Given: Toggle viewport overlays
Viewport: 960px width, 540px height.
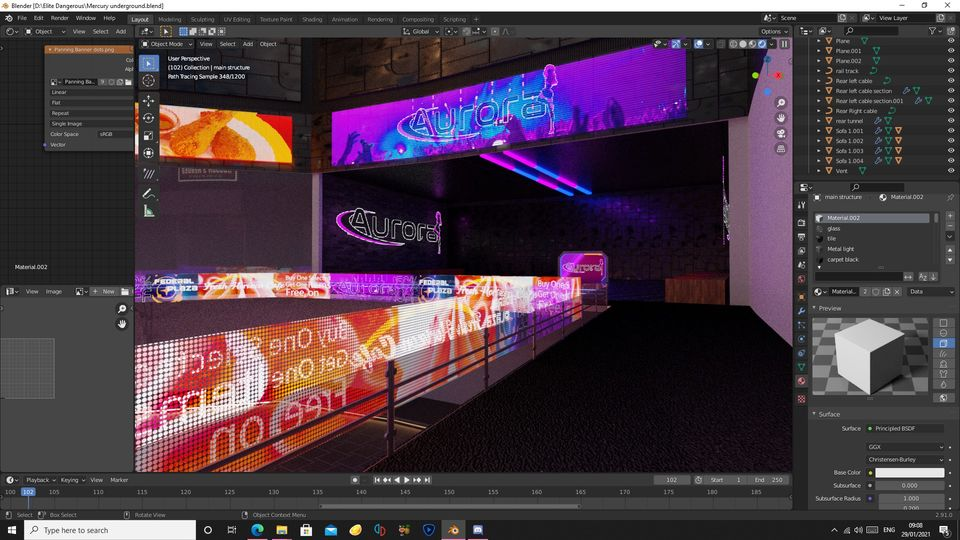Looking at the screenshot, I should (699, 44).
